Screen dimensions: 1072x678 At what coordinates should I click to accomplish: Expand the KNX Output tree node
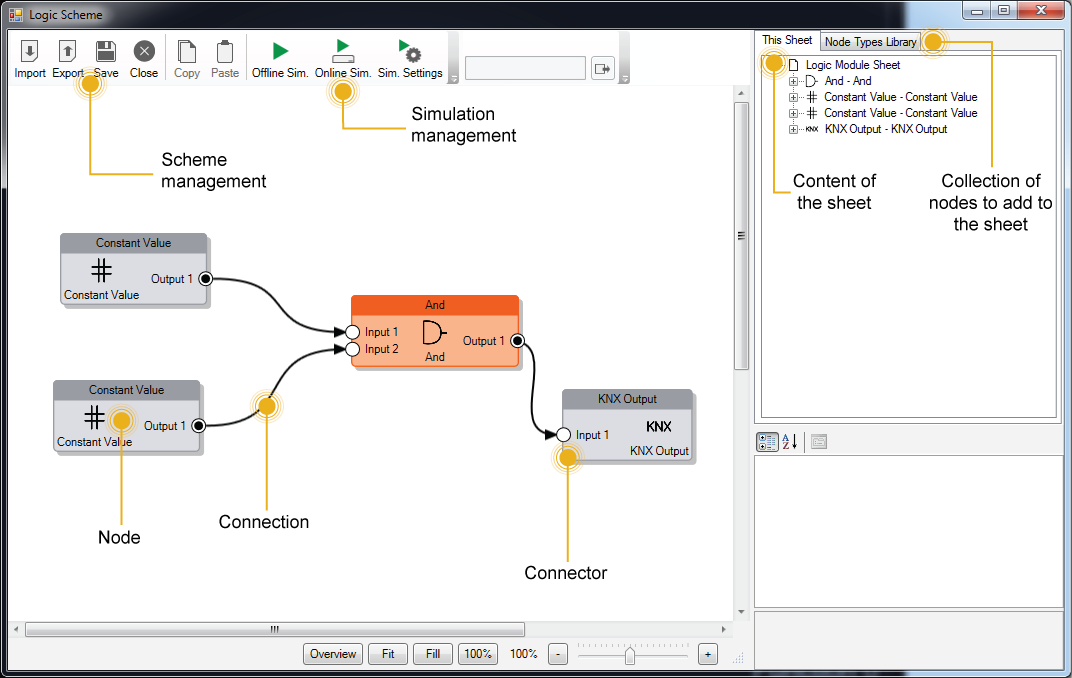[x=793, y=129]
